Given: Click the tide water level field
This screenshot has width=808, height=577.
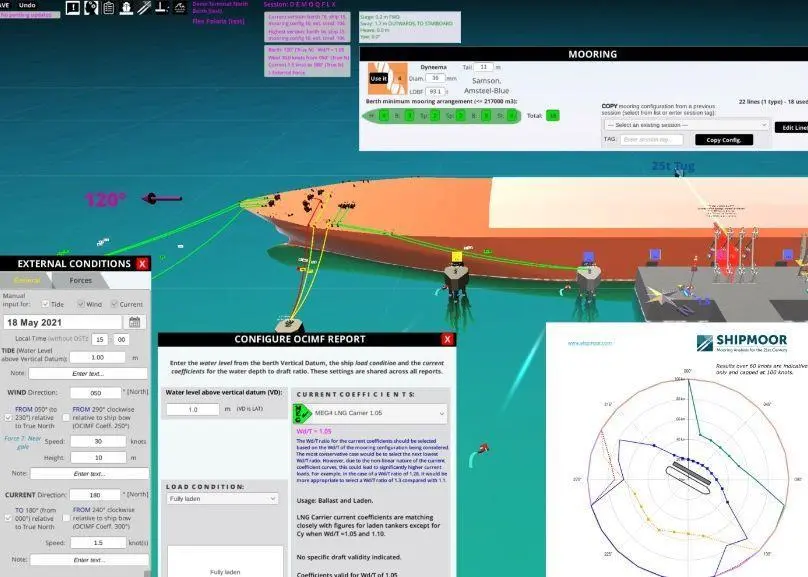Looking at the screenshot, I should (98, 357).
